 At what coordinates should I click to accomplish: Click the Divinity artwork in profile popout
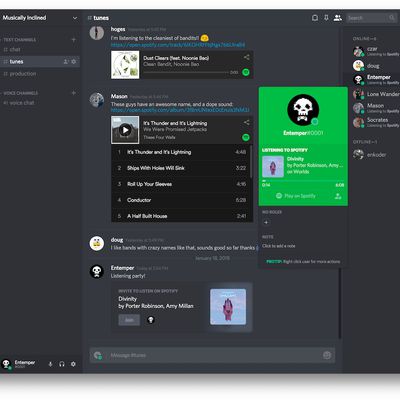point(273,166)
